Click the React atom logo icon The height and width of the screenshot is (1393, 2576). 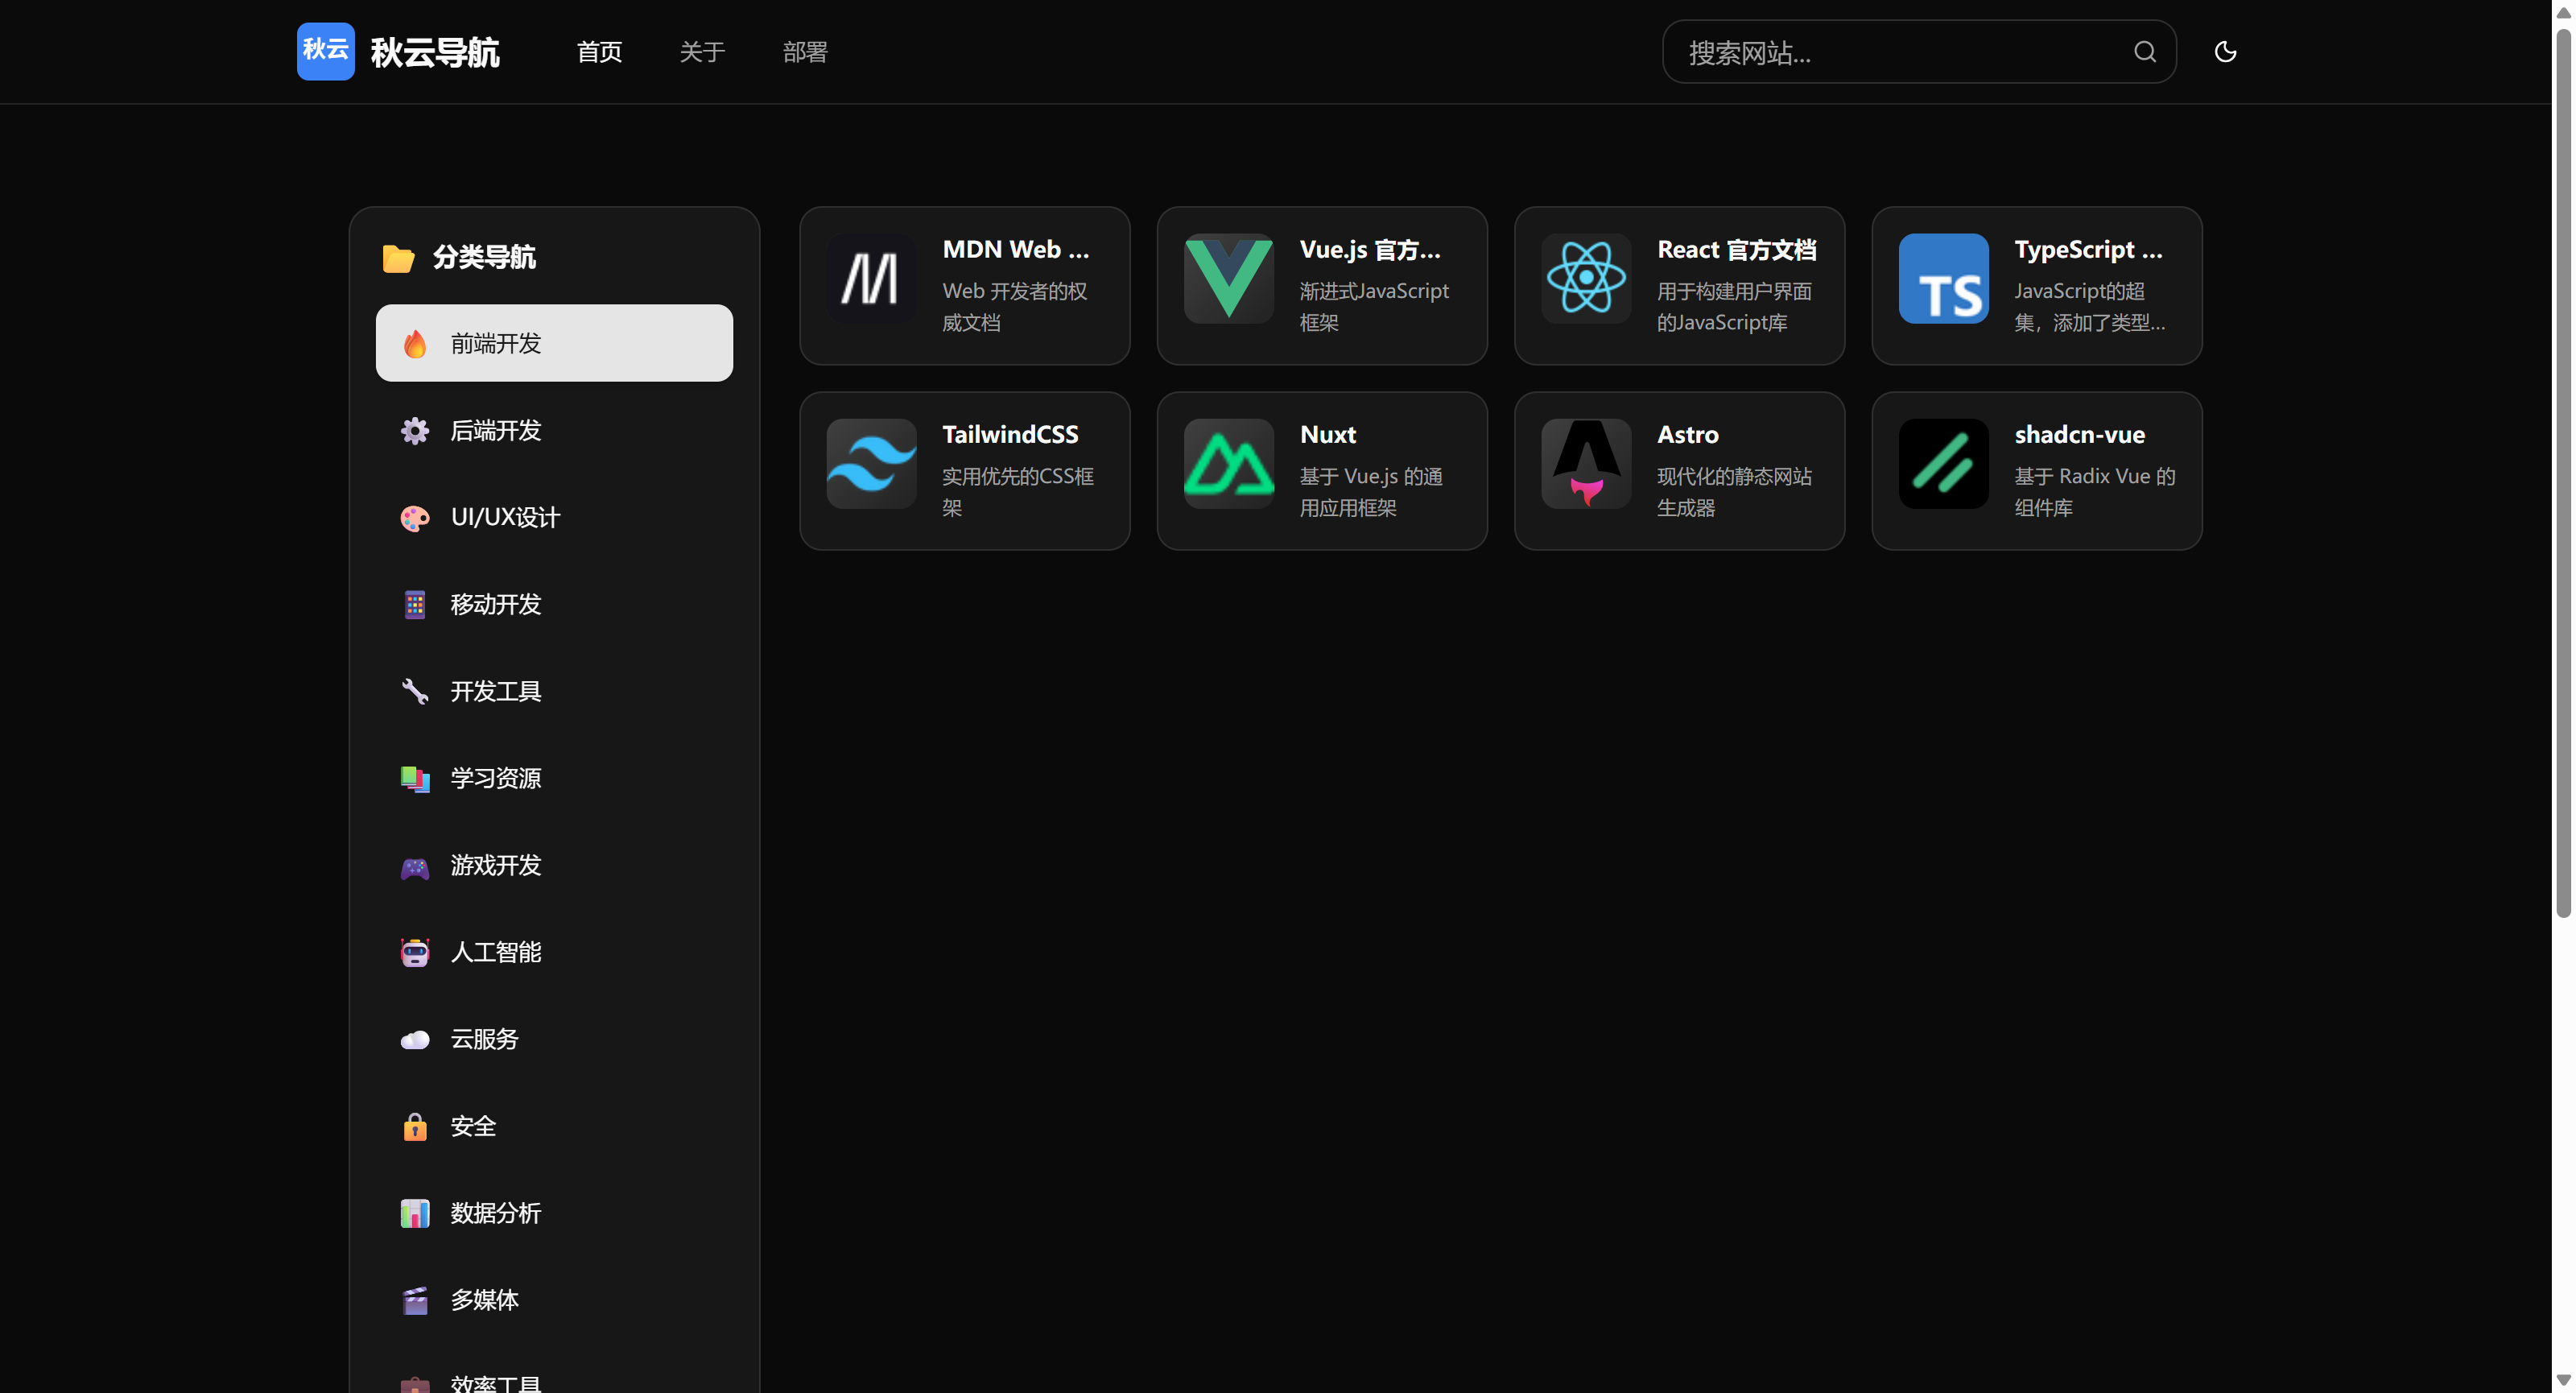pyautogui.click(x=1585, y=279)
